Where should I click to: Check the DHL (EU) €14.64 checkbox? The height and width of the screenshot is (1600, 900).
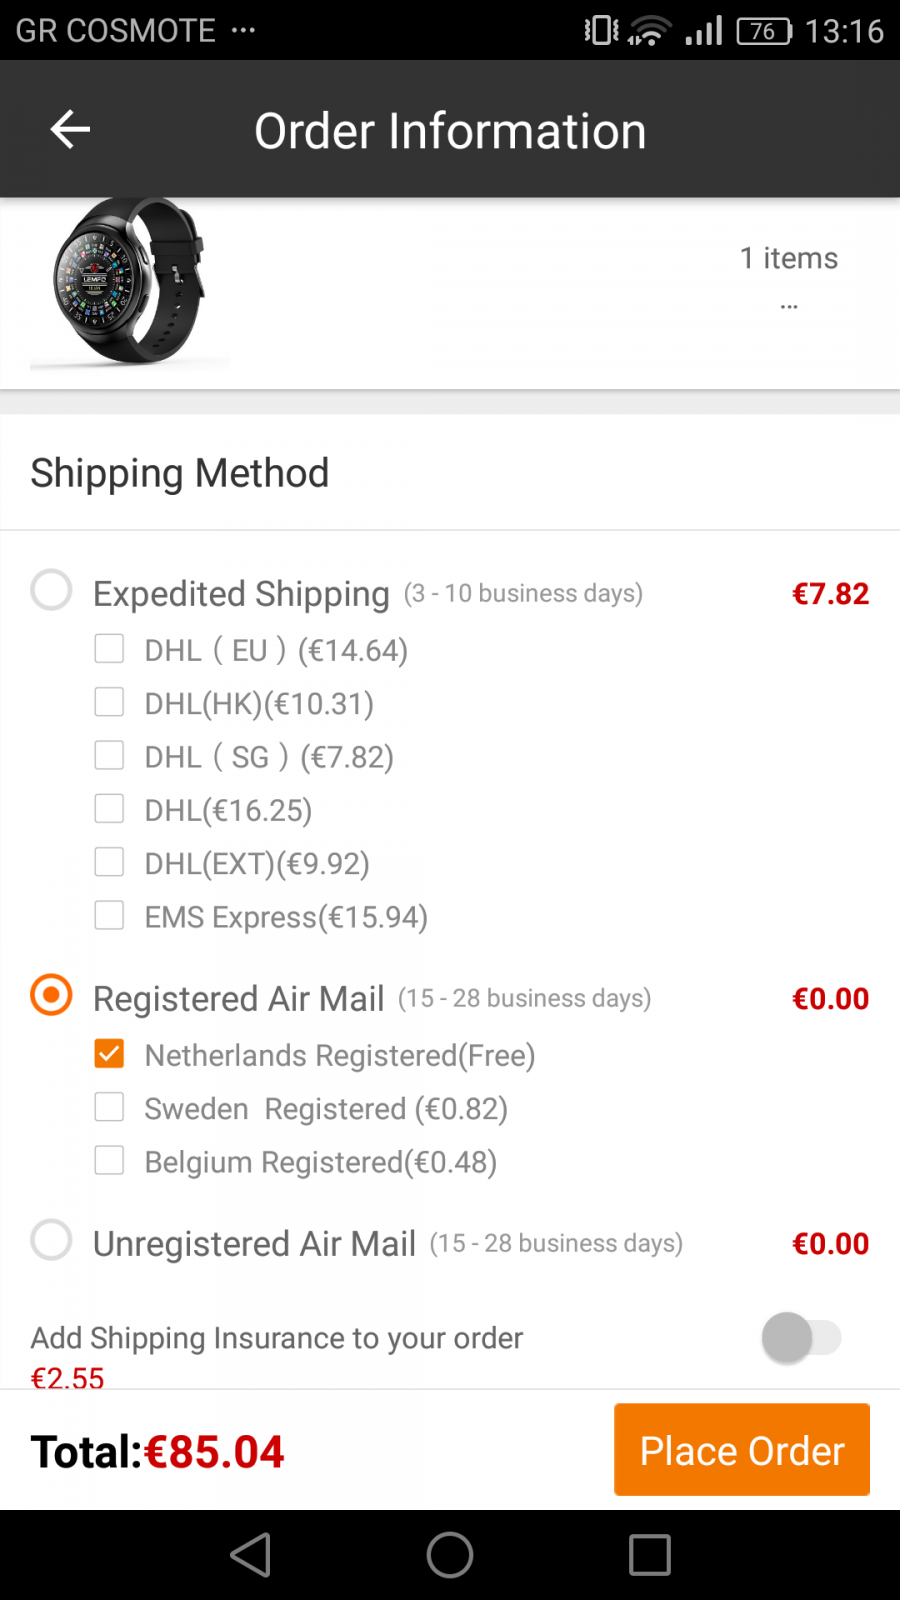tap(109, 649)
